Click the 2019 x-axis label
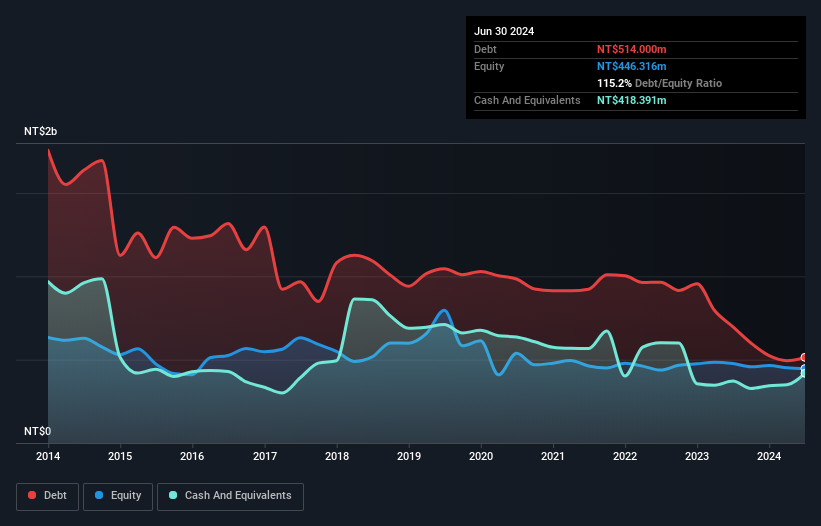The width and height of the screenshot is (821, 526). (409, 456)
